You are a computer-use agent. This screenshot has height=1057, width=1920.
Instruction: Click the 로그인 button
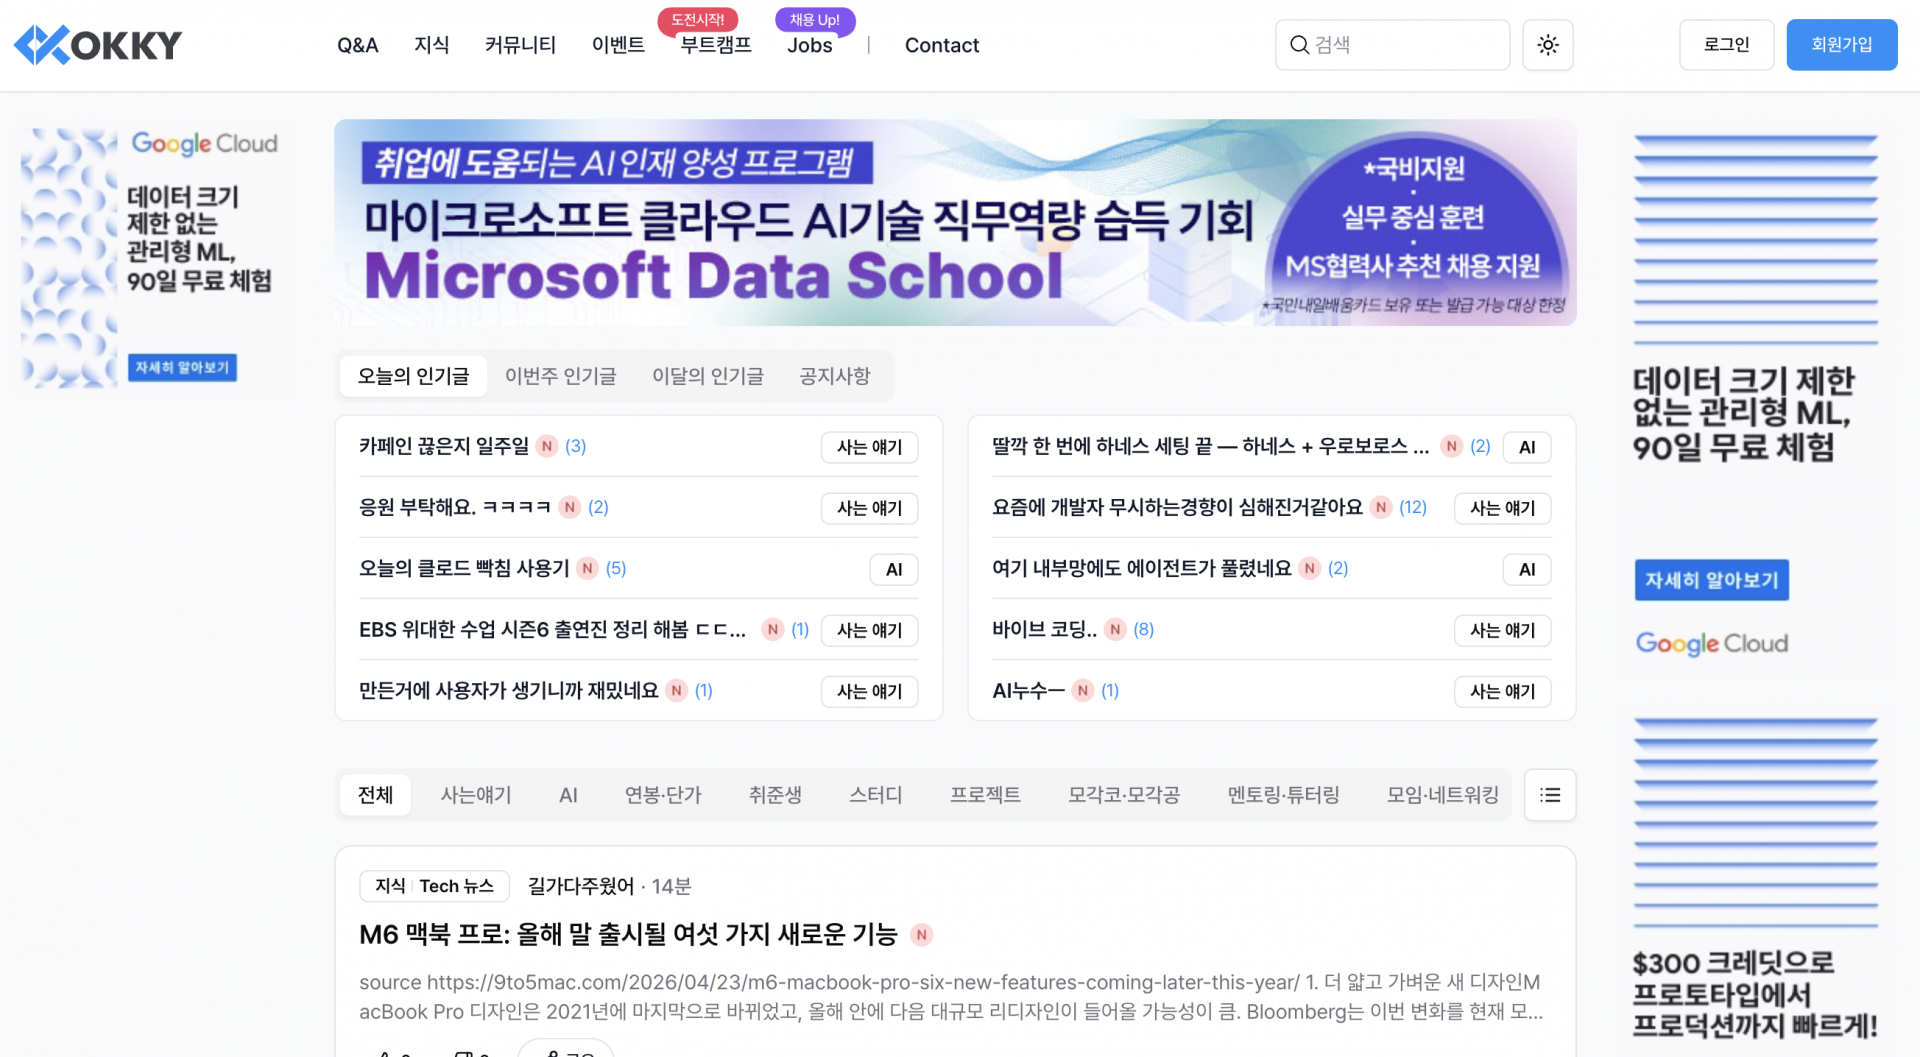[1726, 45]
